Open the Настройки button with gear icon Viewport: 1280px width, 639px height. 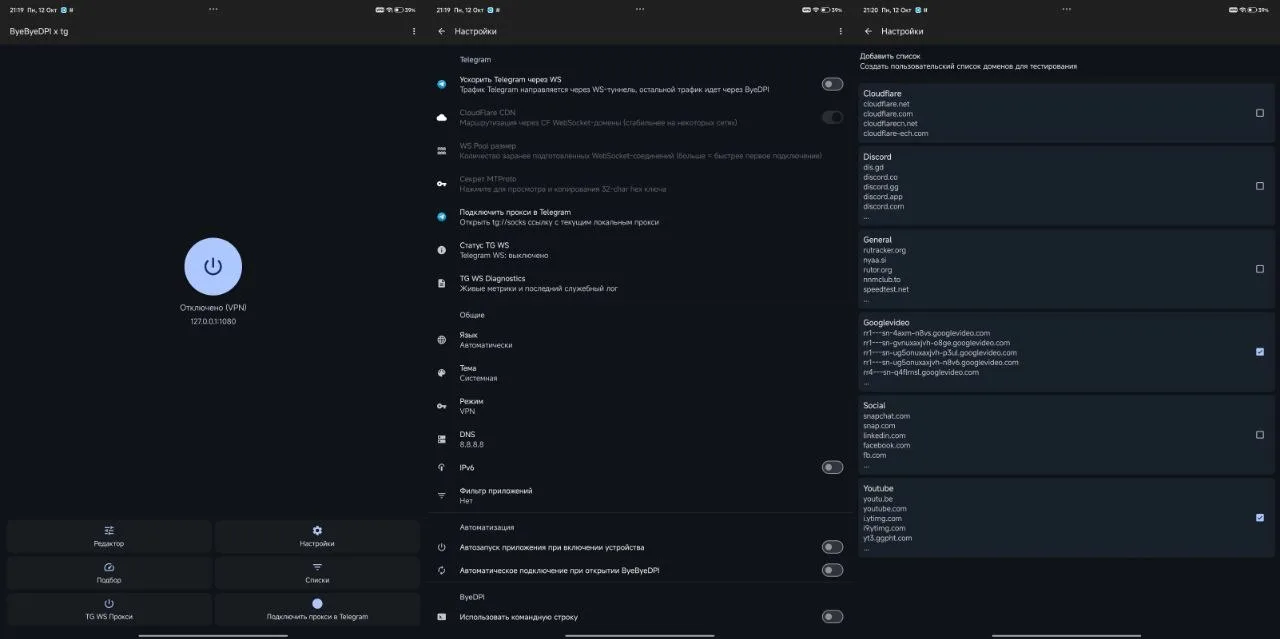point(317,536)
